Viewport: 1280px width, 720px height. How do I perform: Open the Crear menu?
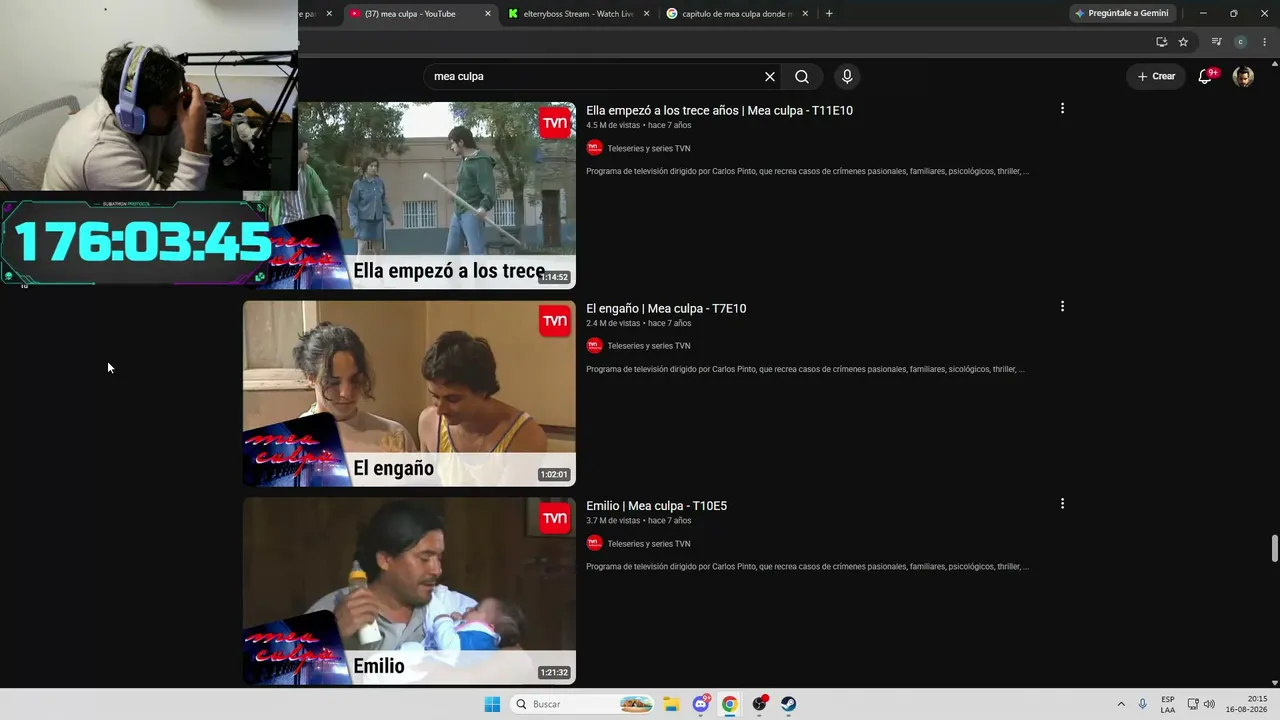point(1156,77)
